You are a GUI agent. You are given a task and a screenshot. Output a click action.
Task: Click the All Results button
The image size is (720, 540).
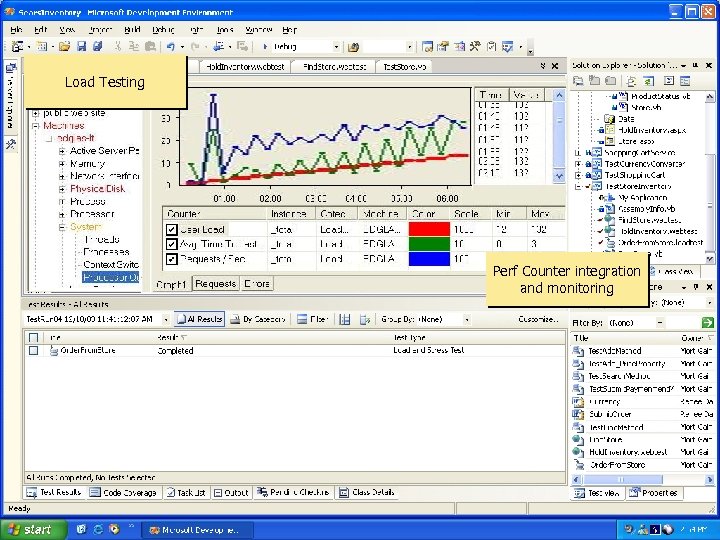tap(199, 319)
